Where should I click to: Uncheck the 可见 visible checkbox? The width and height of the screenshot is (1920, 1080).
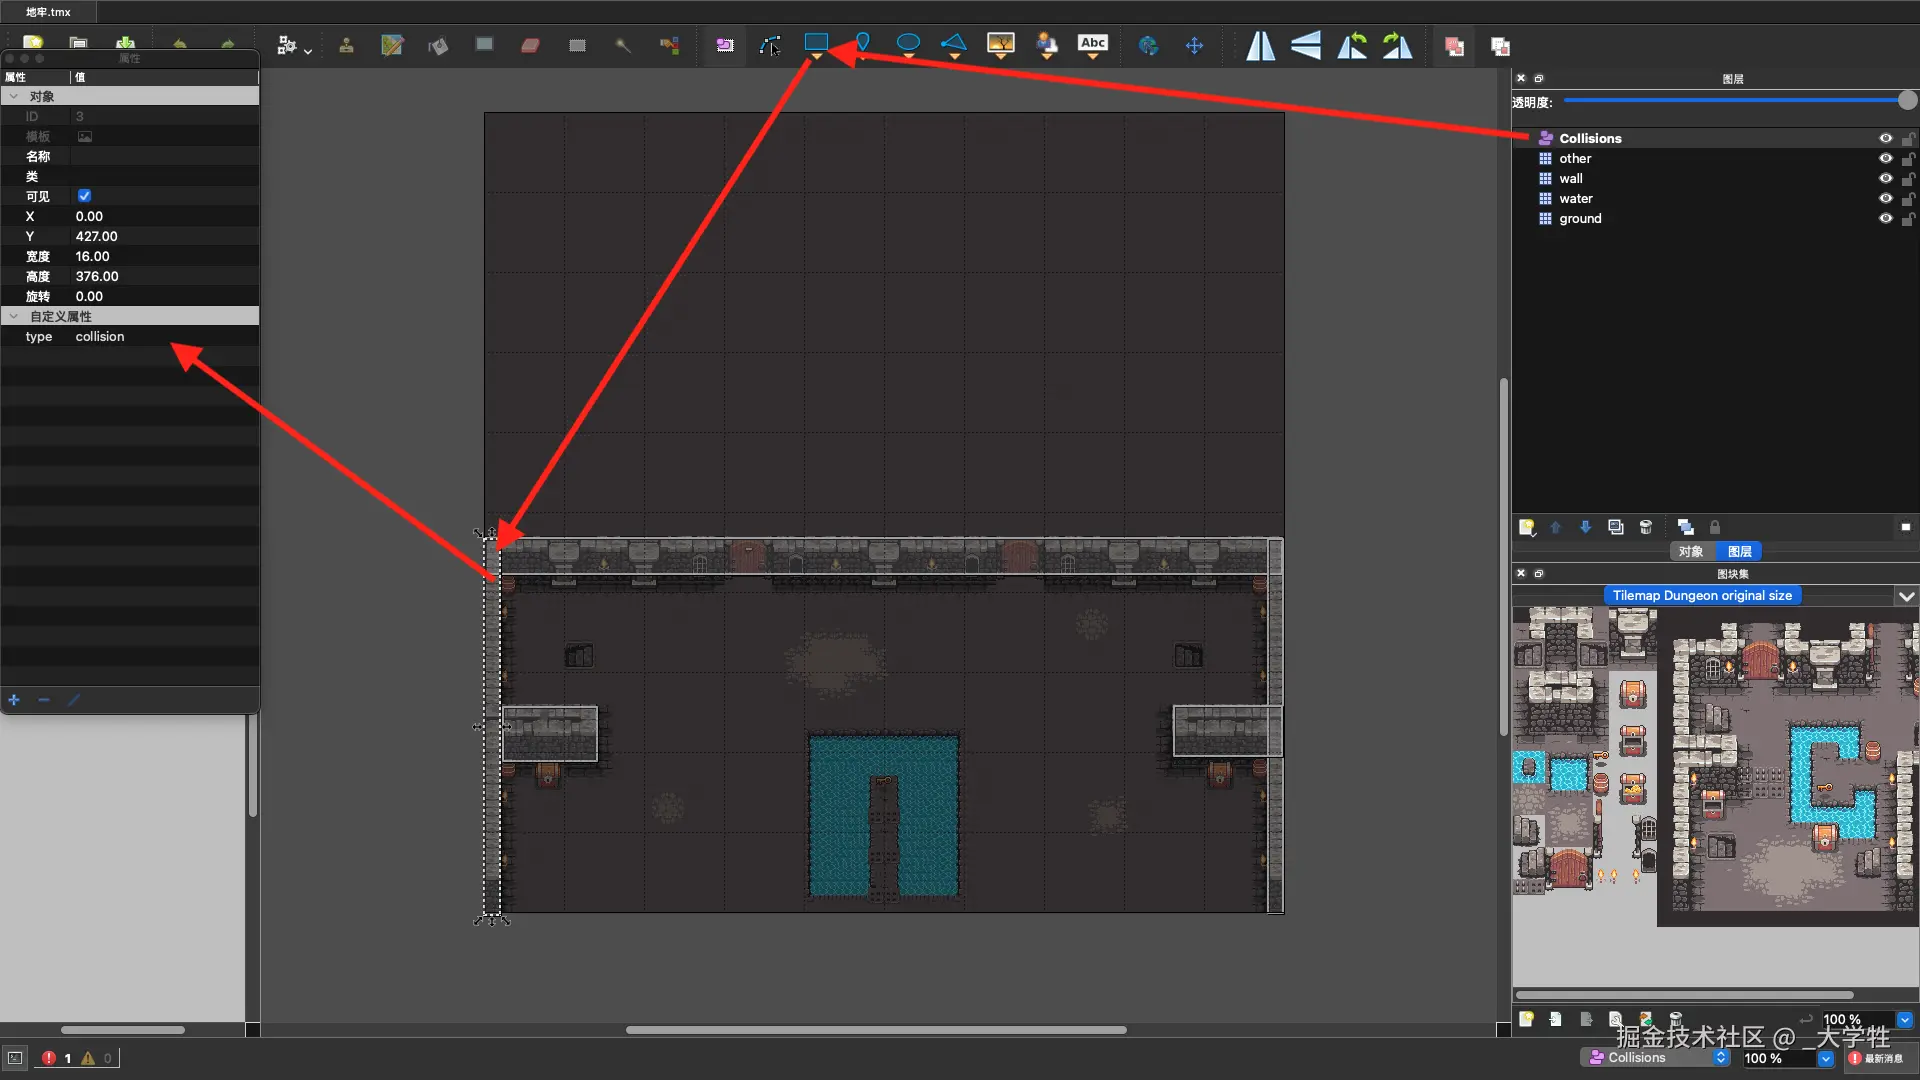tap(84, 196)
